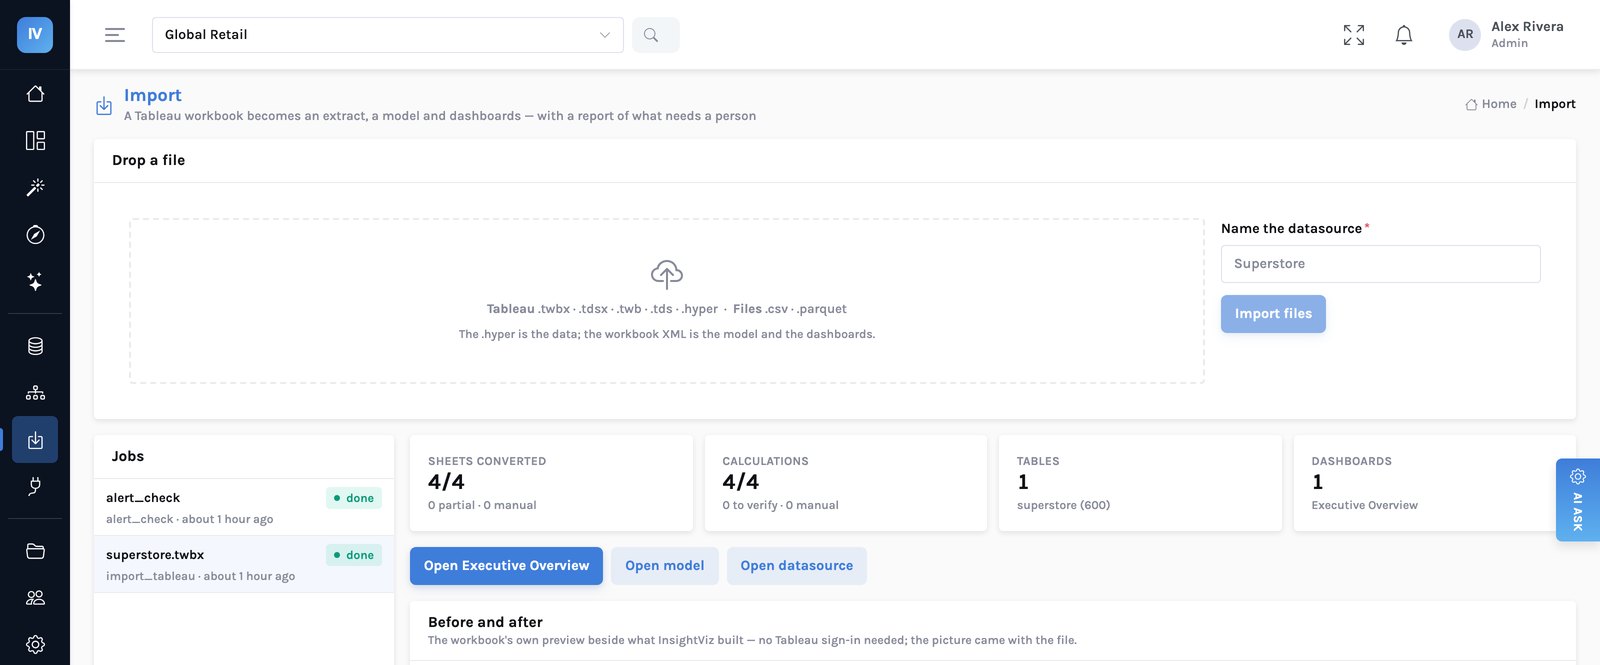1600x665 pixels.
Task: Open the settings gear in sidebar
Action: (x=35, y=645)
